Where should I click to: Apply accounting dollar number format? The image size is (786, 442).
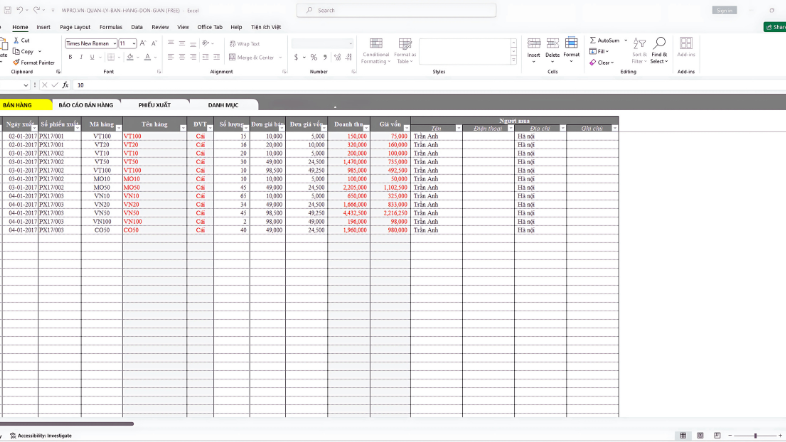tap(296, 57)
